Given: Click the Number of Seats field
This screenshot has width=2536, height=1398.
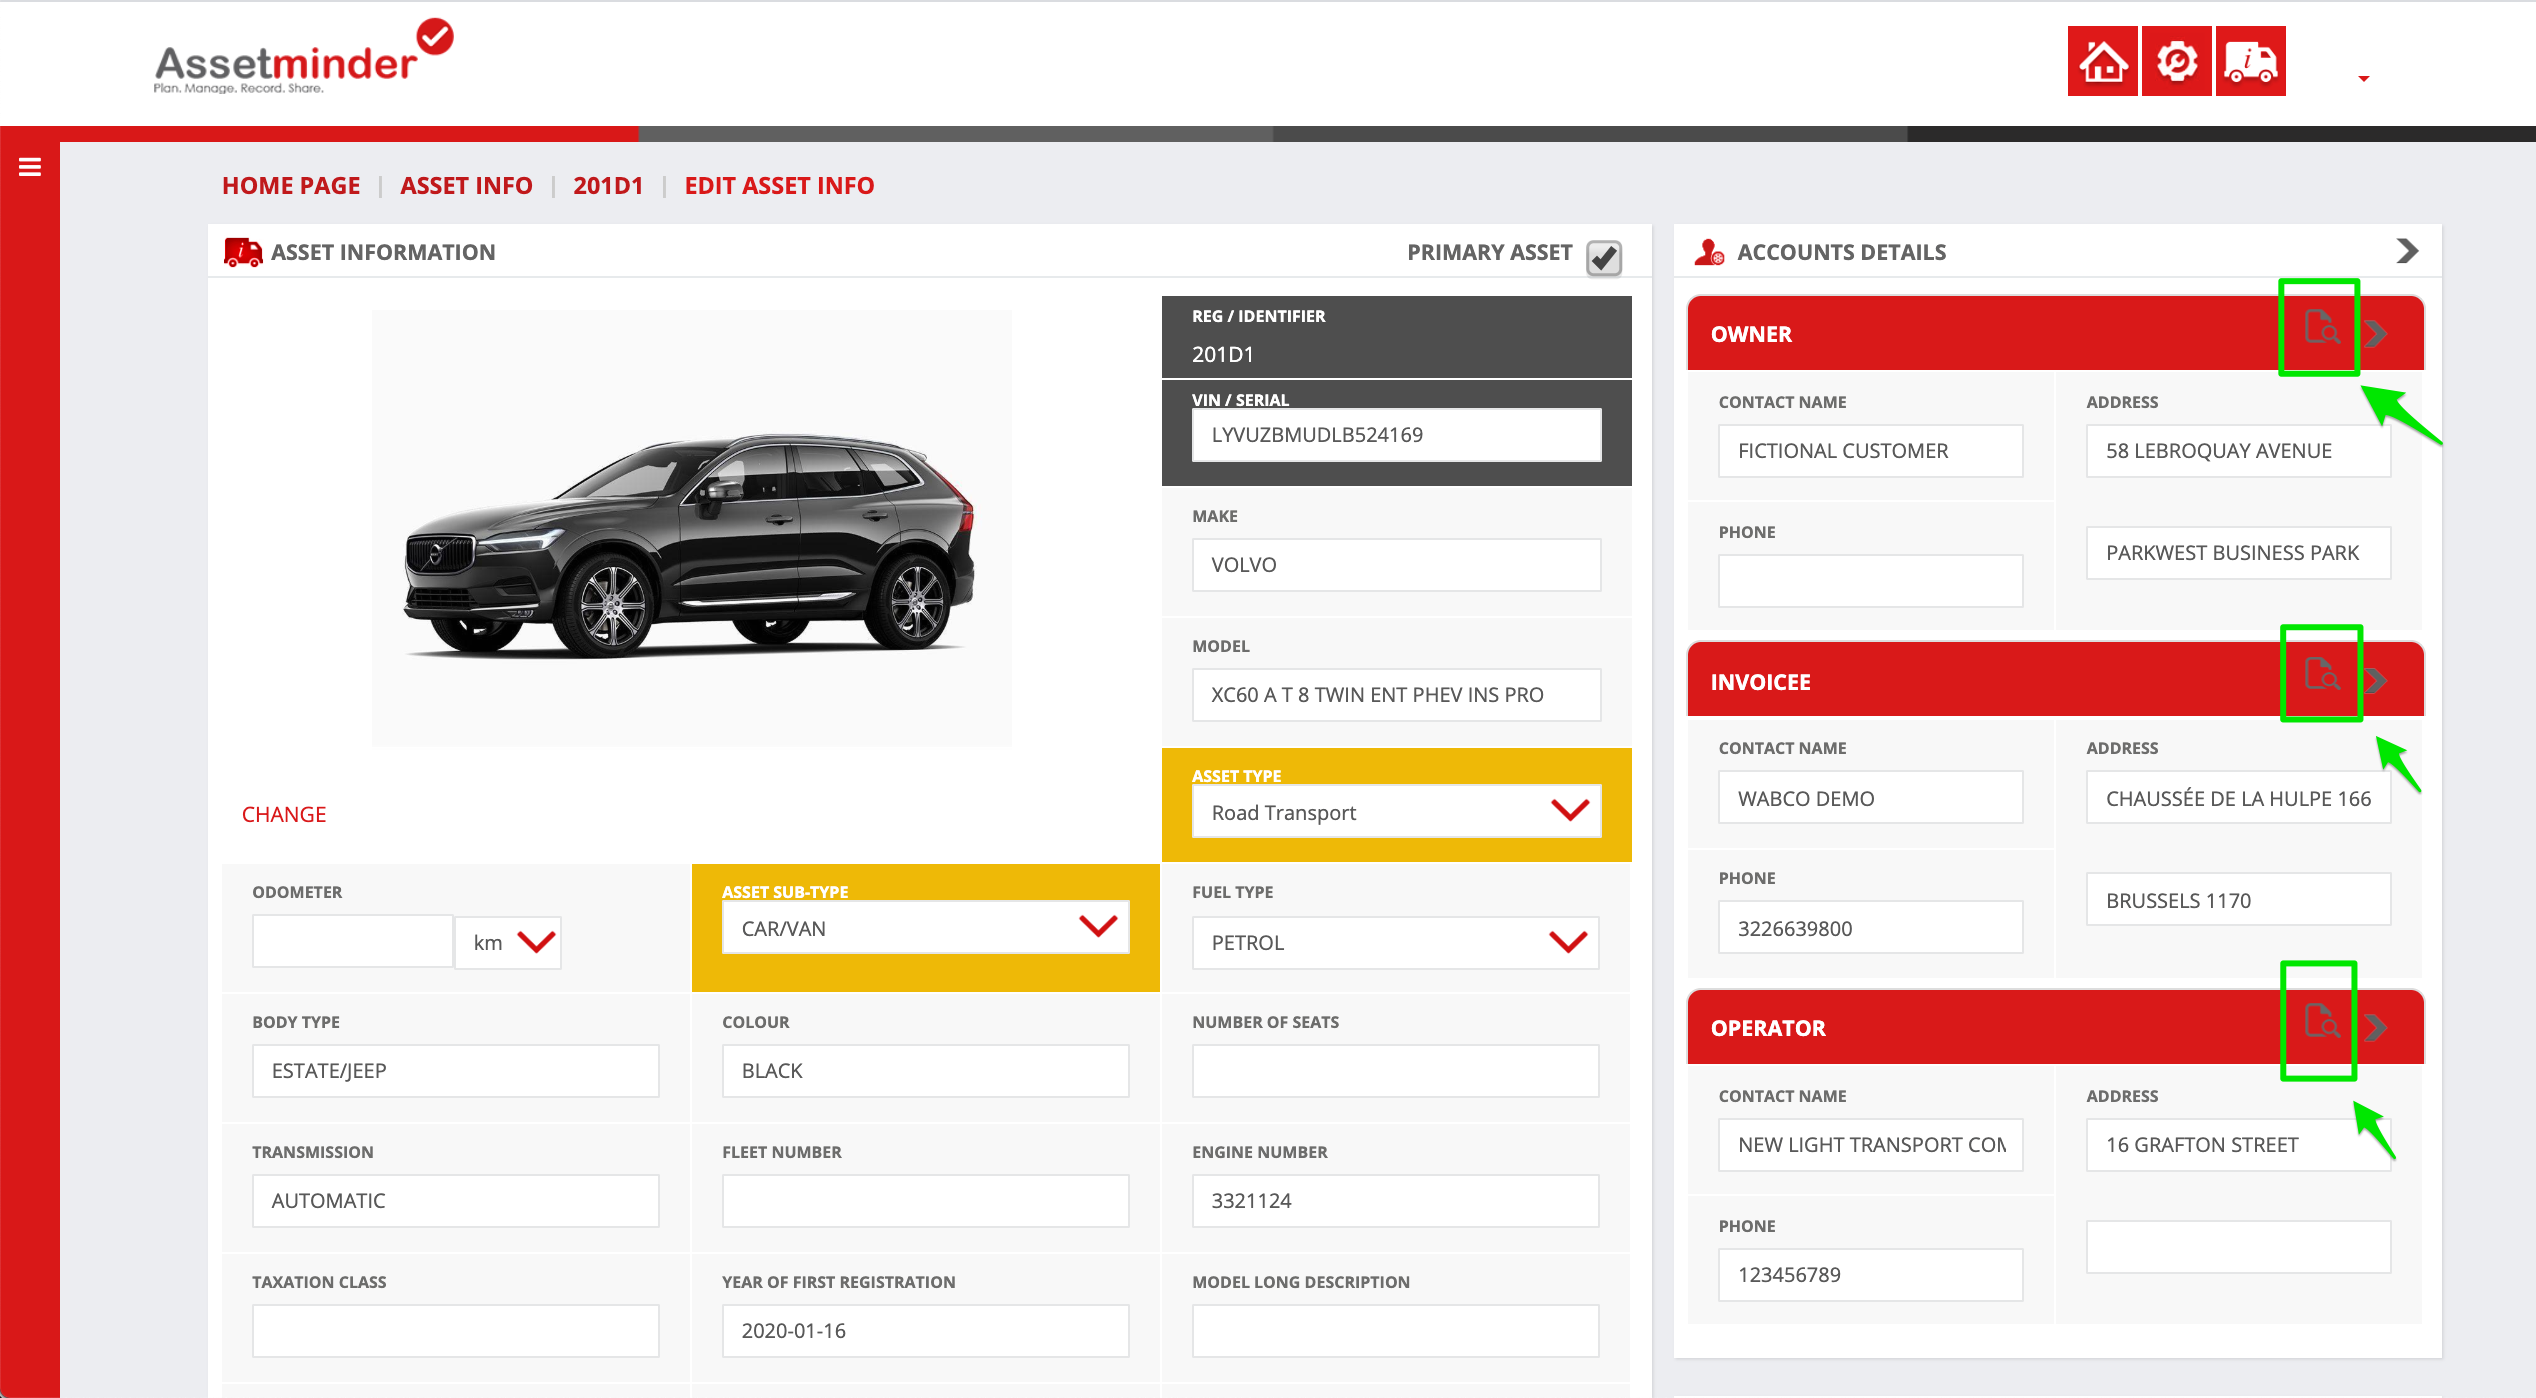Looking at the screenshot, I should click(1396, 1070).
